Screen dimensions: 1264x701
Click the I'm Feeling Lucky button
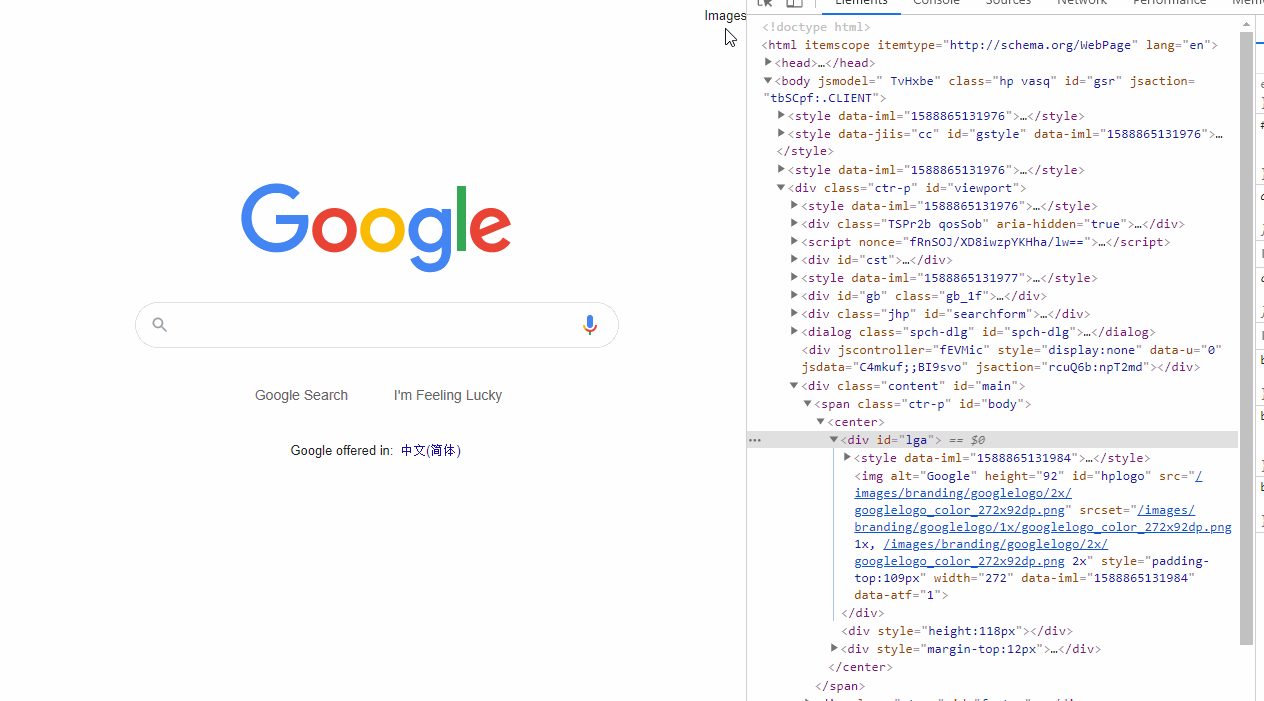click(448, 395)
